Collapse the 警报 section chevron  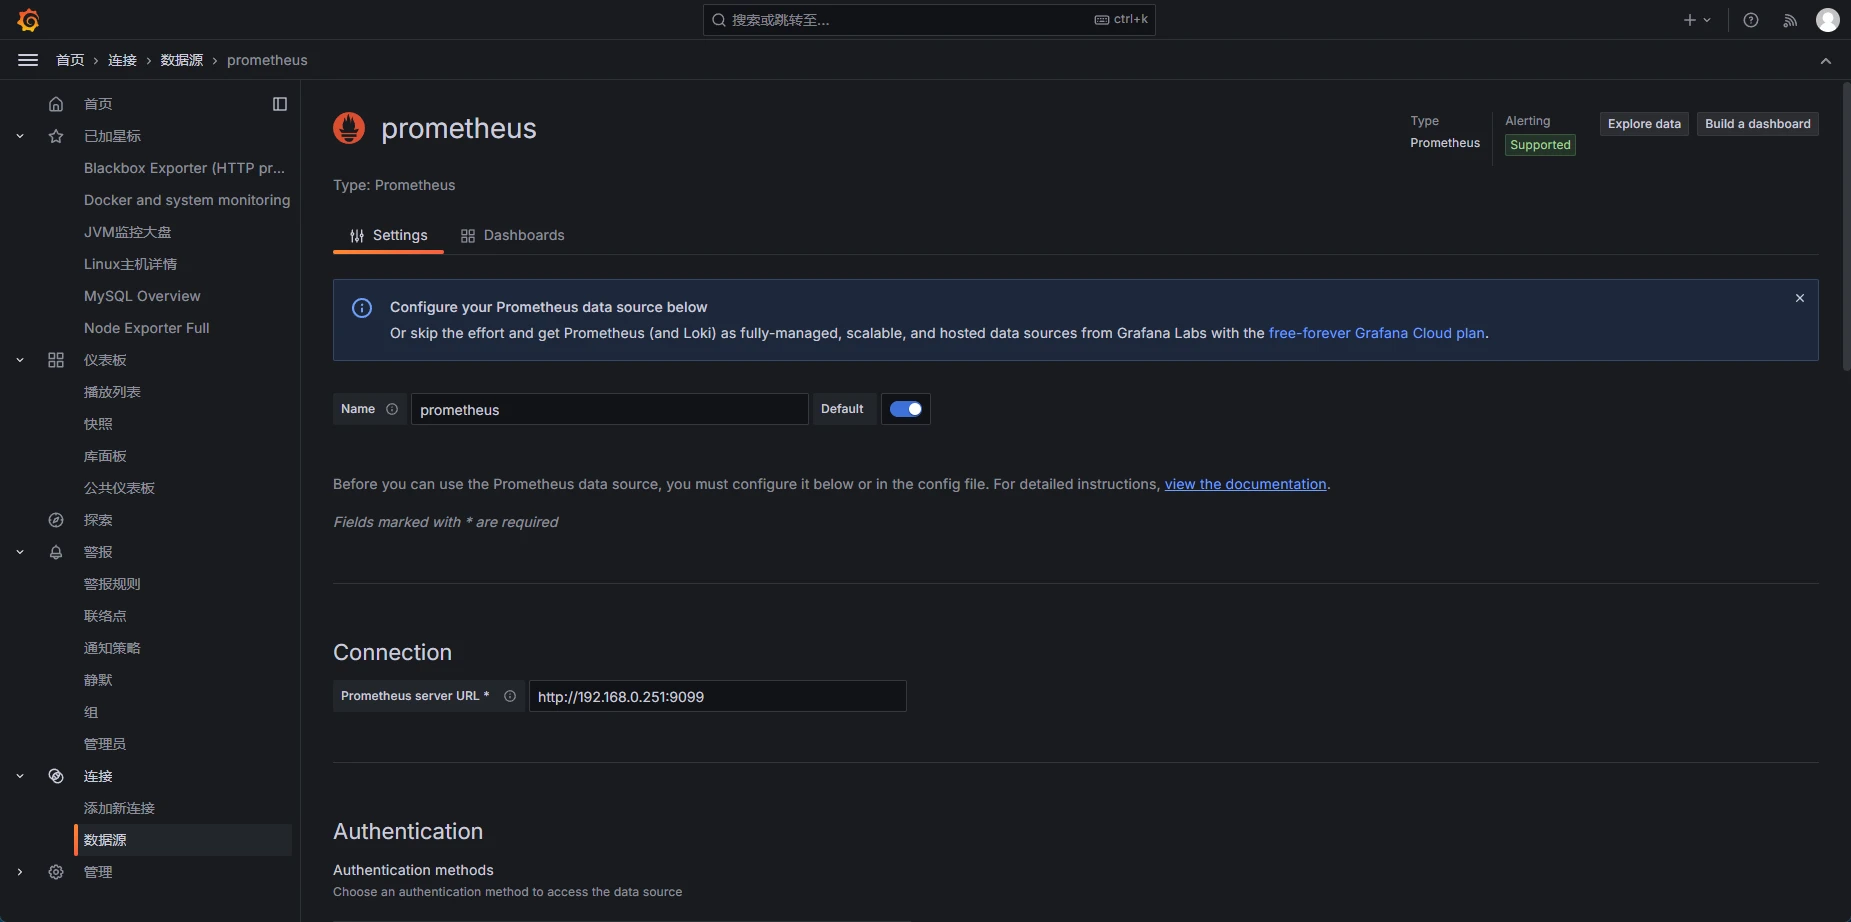(20, 552)
